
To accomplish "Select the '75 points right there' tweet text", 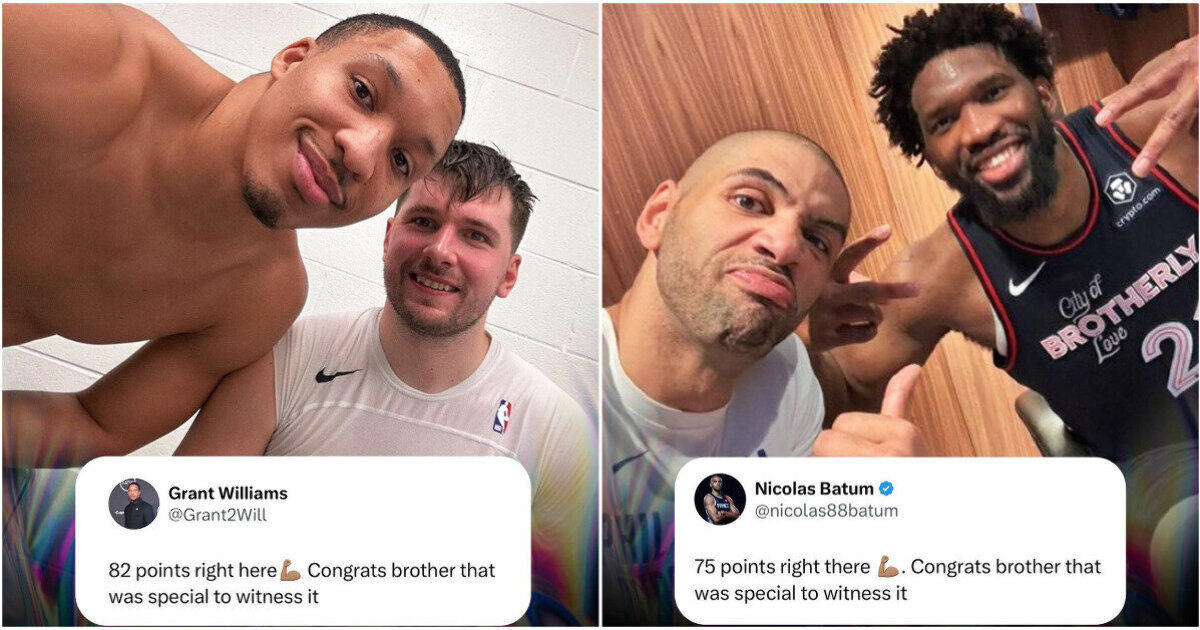I will (x=785, y=566).
